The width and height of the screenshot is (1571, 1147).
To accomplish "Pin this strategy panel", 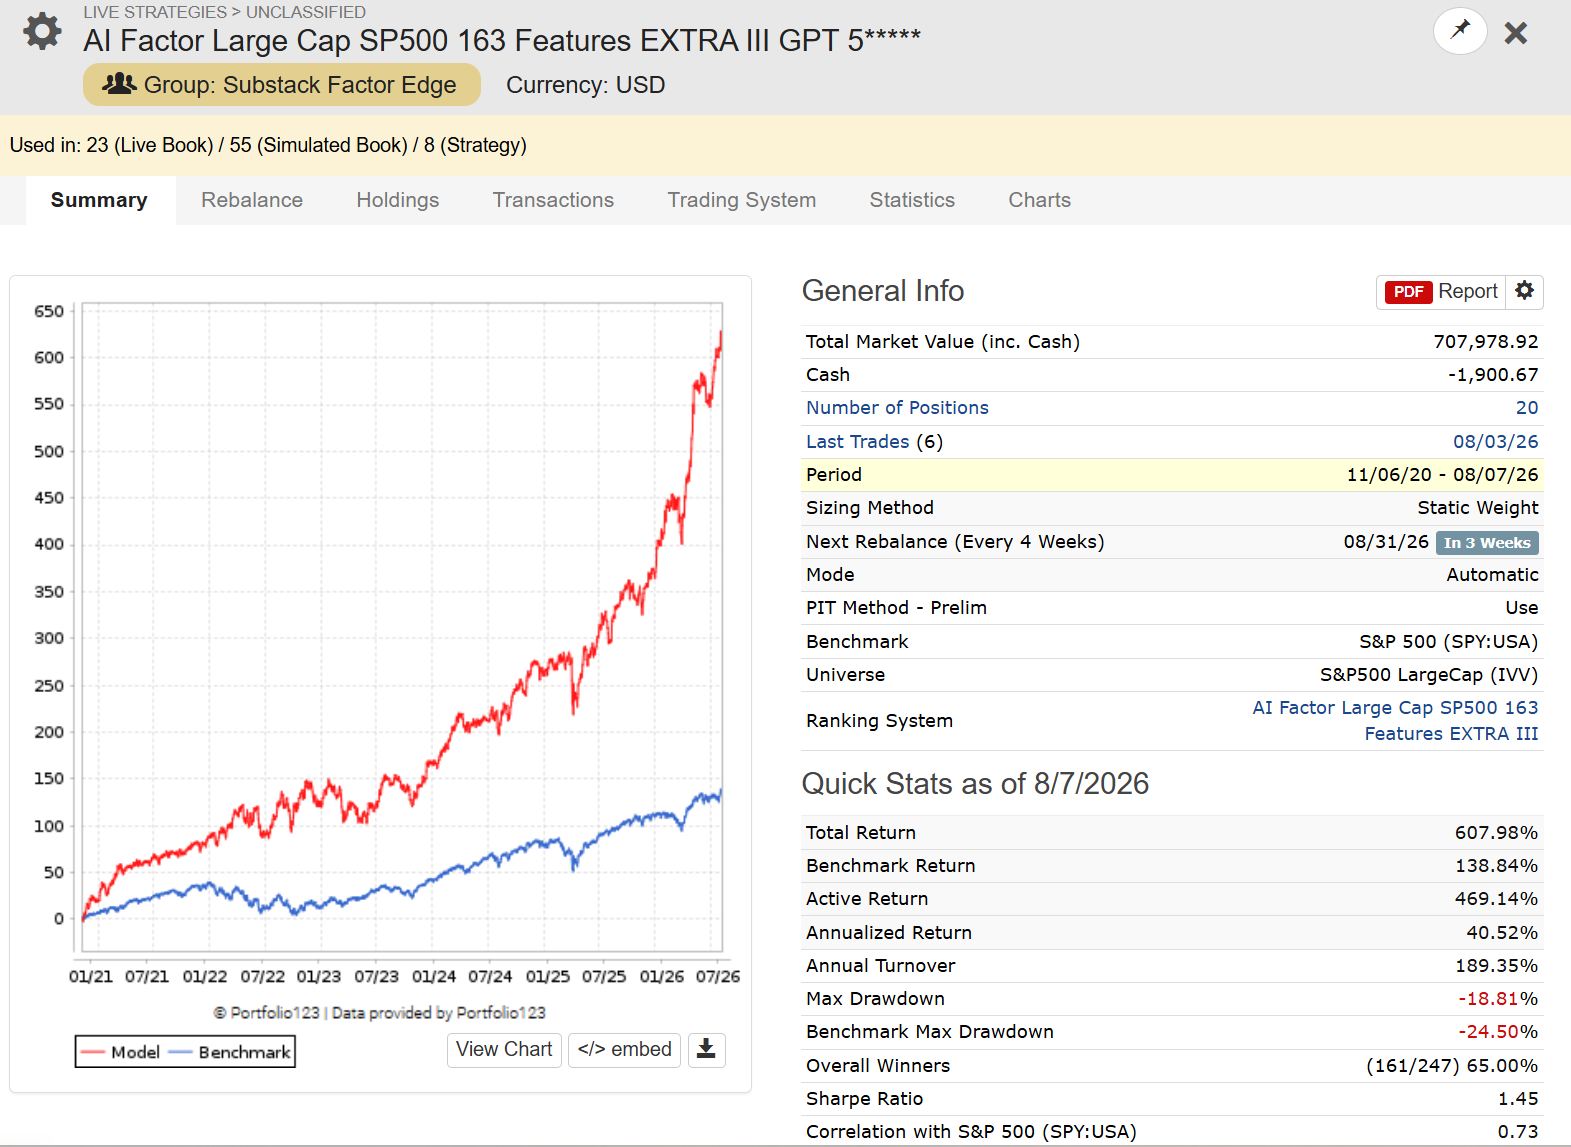I will pos(1460,31).
